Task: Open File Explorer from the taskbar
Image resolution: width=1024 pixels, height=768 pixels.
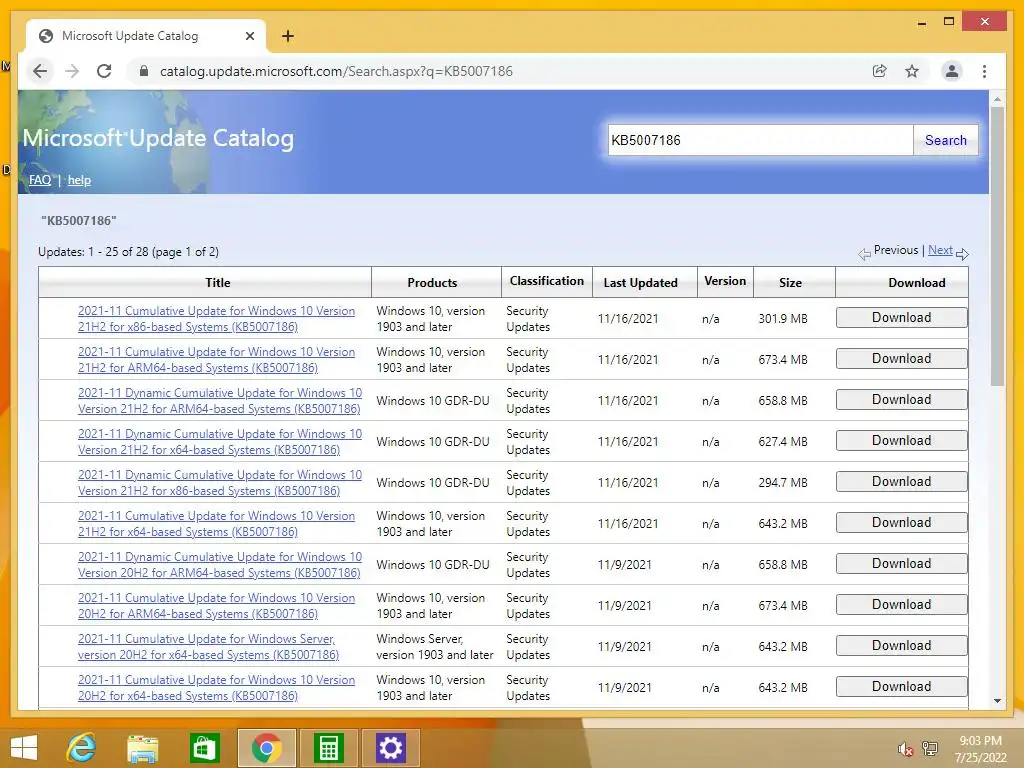Action: [x=143, y=748]
